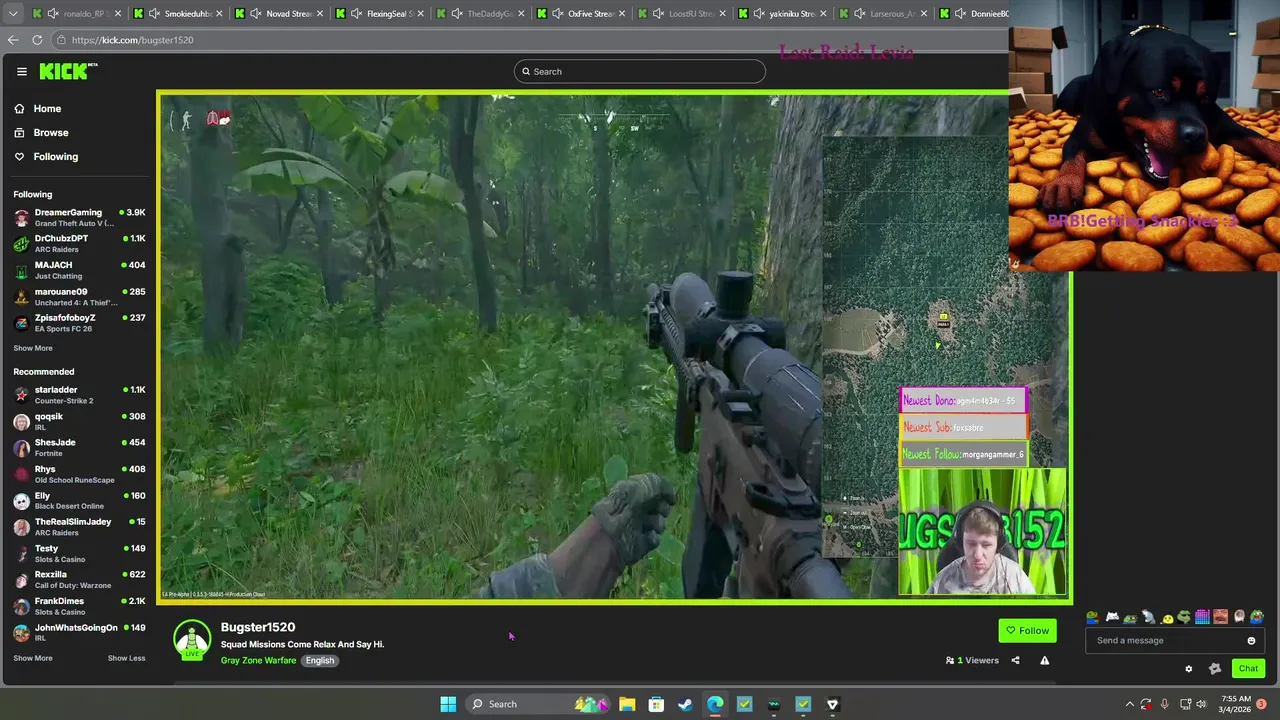This screenshot has height=720, width=1280.
Task: Close the LoostRU Stream tab
Action: (723, 14)
